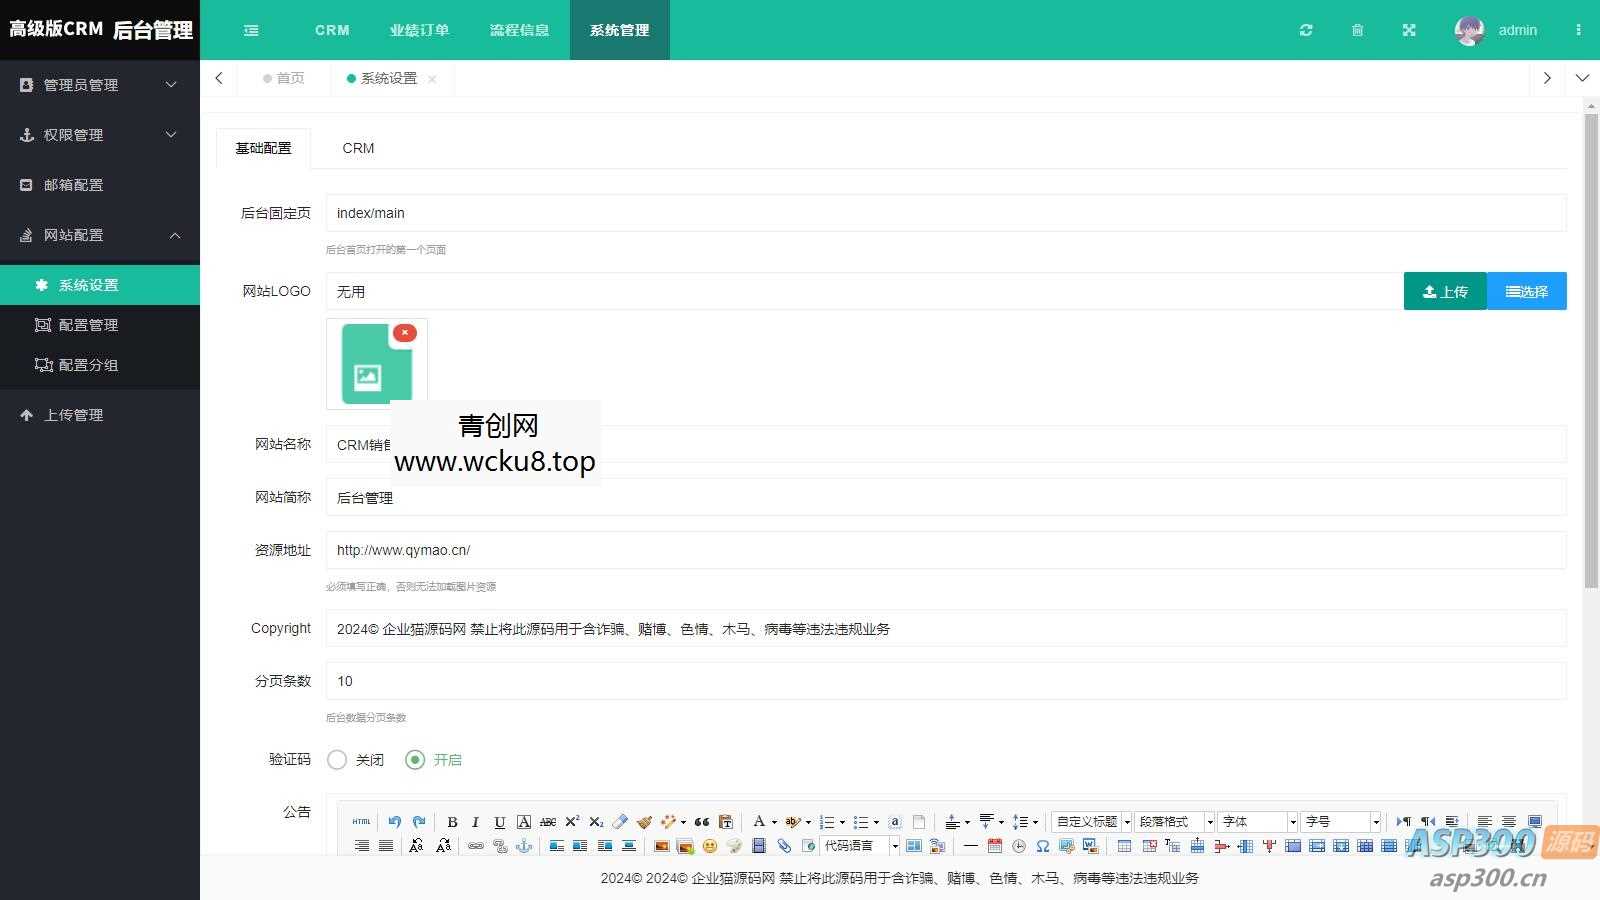Open fullscreen mode via the top bar icon

pos(1408,30)
